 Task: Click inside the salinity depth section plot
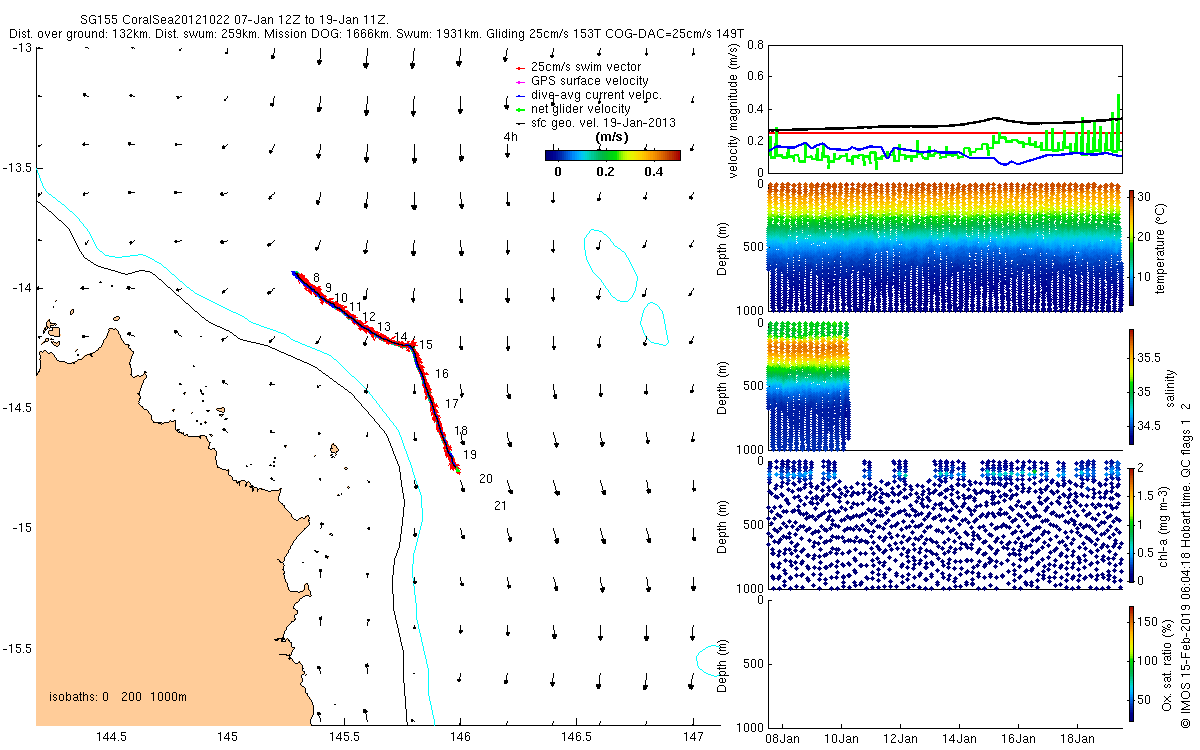[945, 386]
